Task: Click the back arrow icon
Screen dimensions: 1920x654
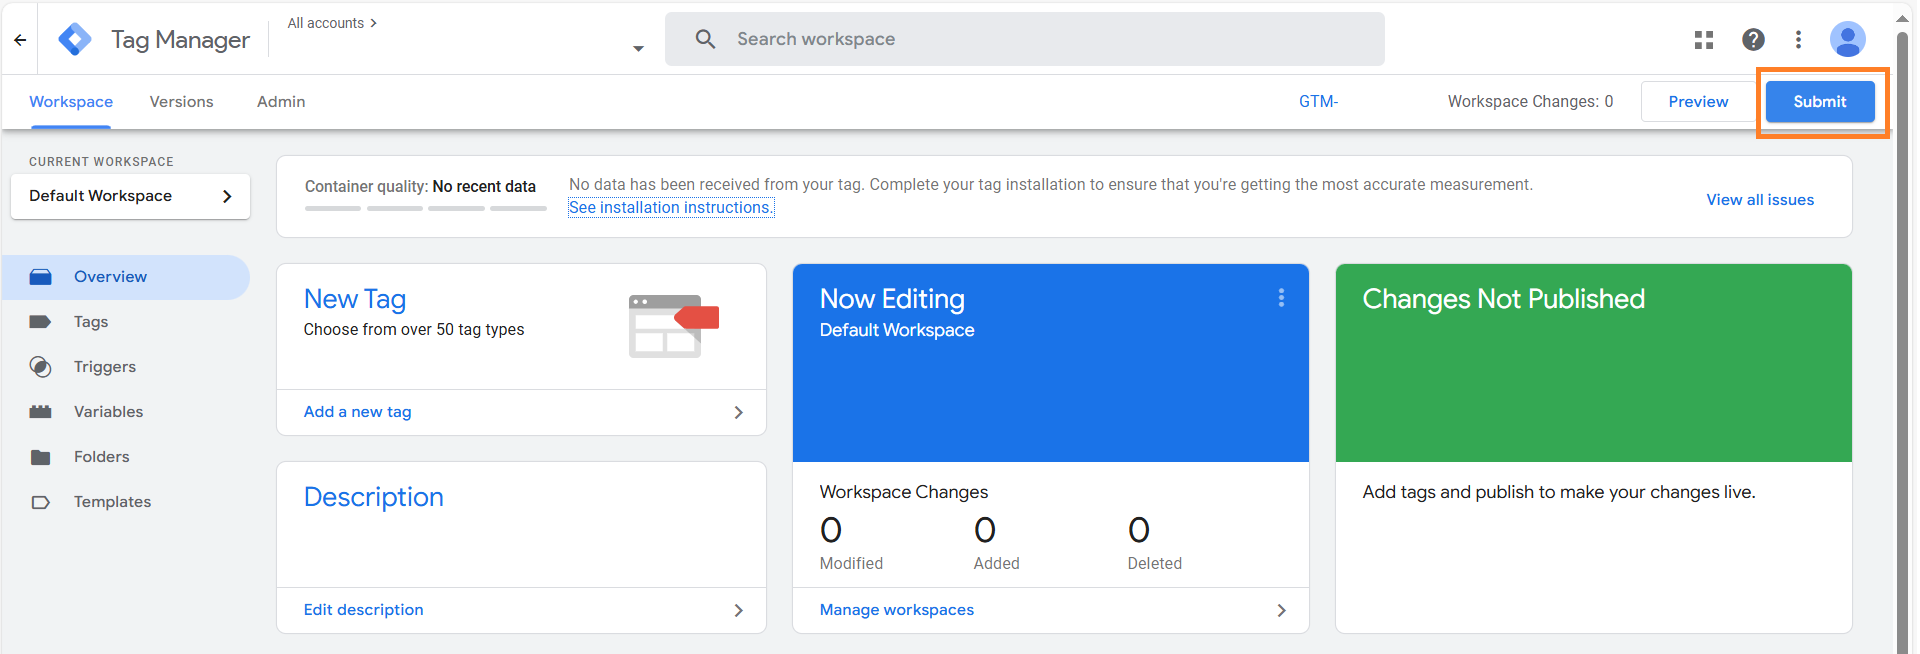Action: click(20, 40)
